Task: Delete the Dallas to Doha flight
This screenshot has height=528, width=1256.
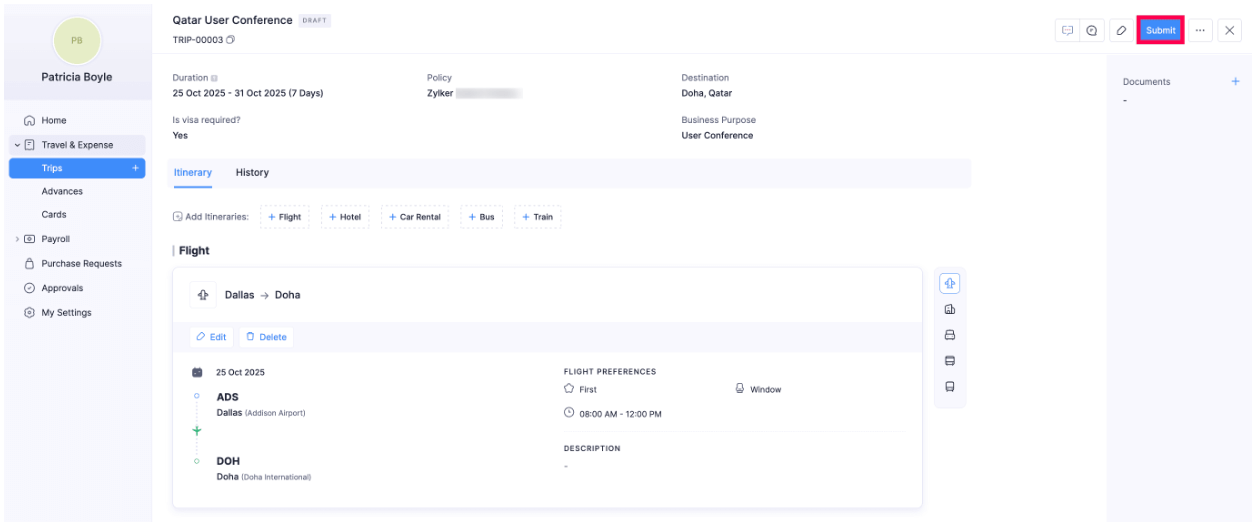Action: coord(266,337)
